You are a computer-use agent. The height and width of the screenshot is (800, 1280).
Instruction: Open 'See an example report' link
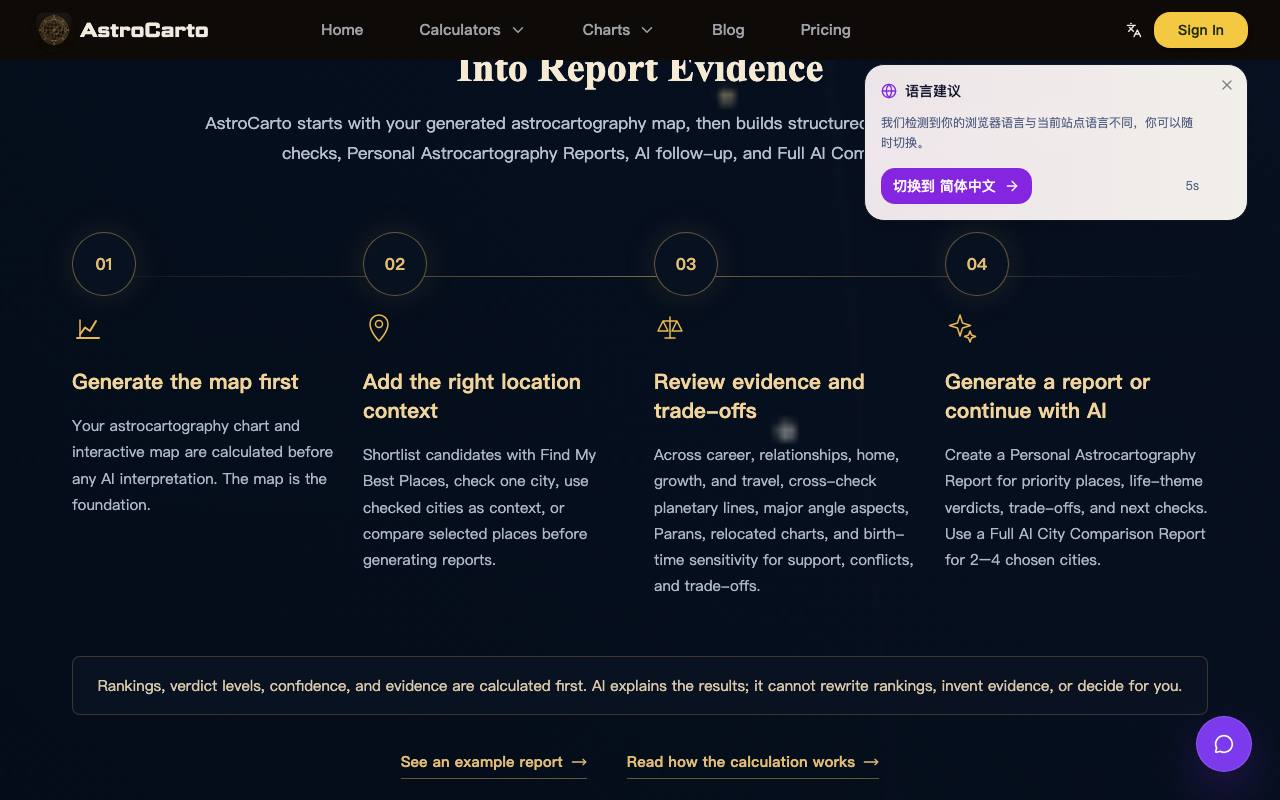(494, 762)
